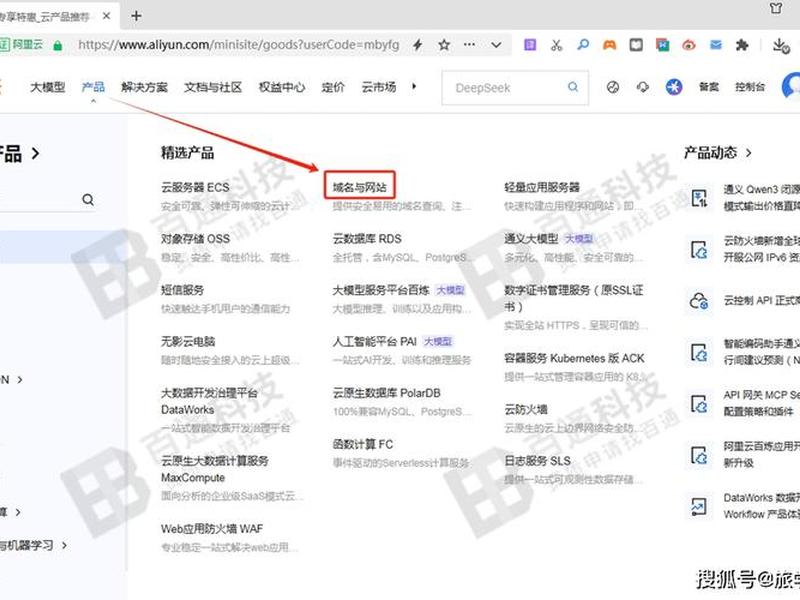Open the blue mail envelope extension

click(716, 45)
